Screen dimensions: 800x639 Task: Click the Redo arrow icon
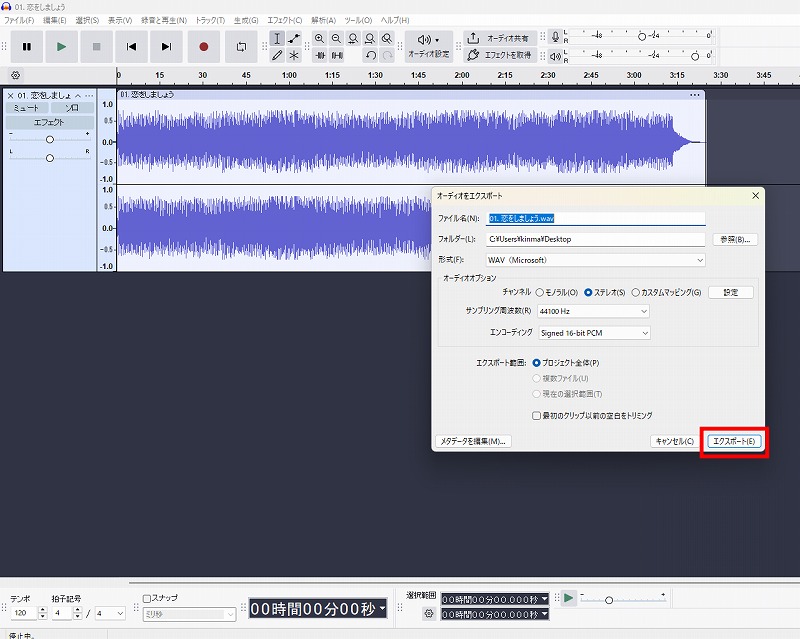point(387,55)
